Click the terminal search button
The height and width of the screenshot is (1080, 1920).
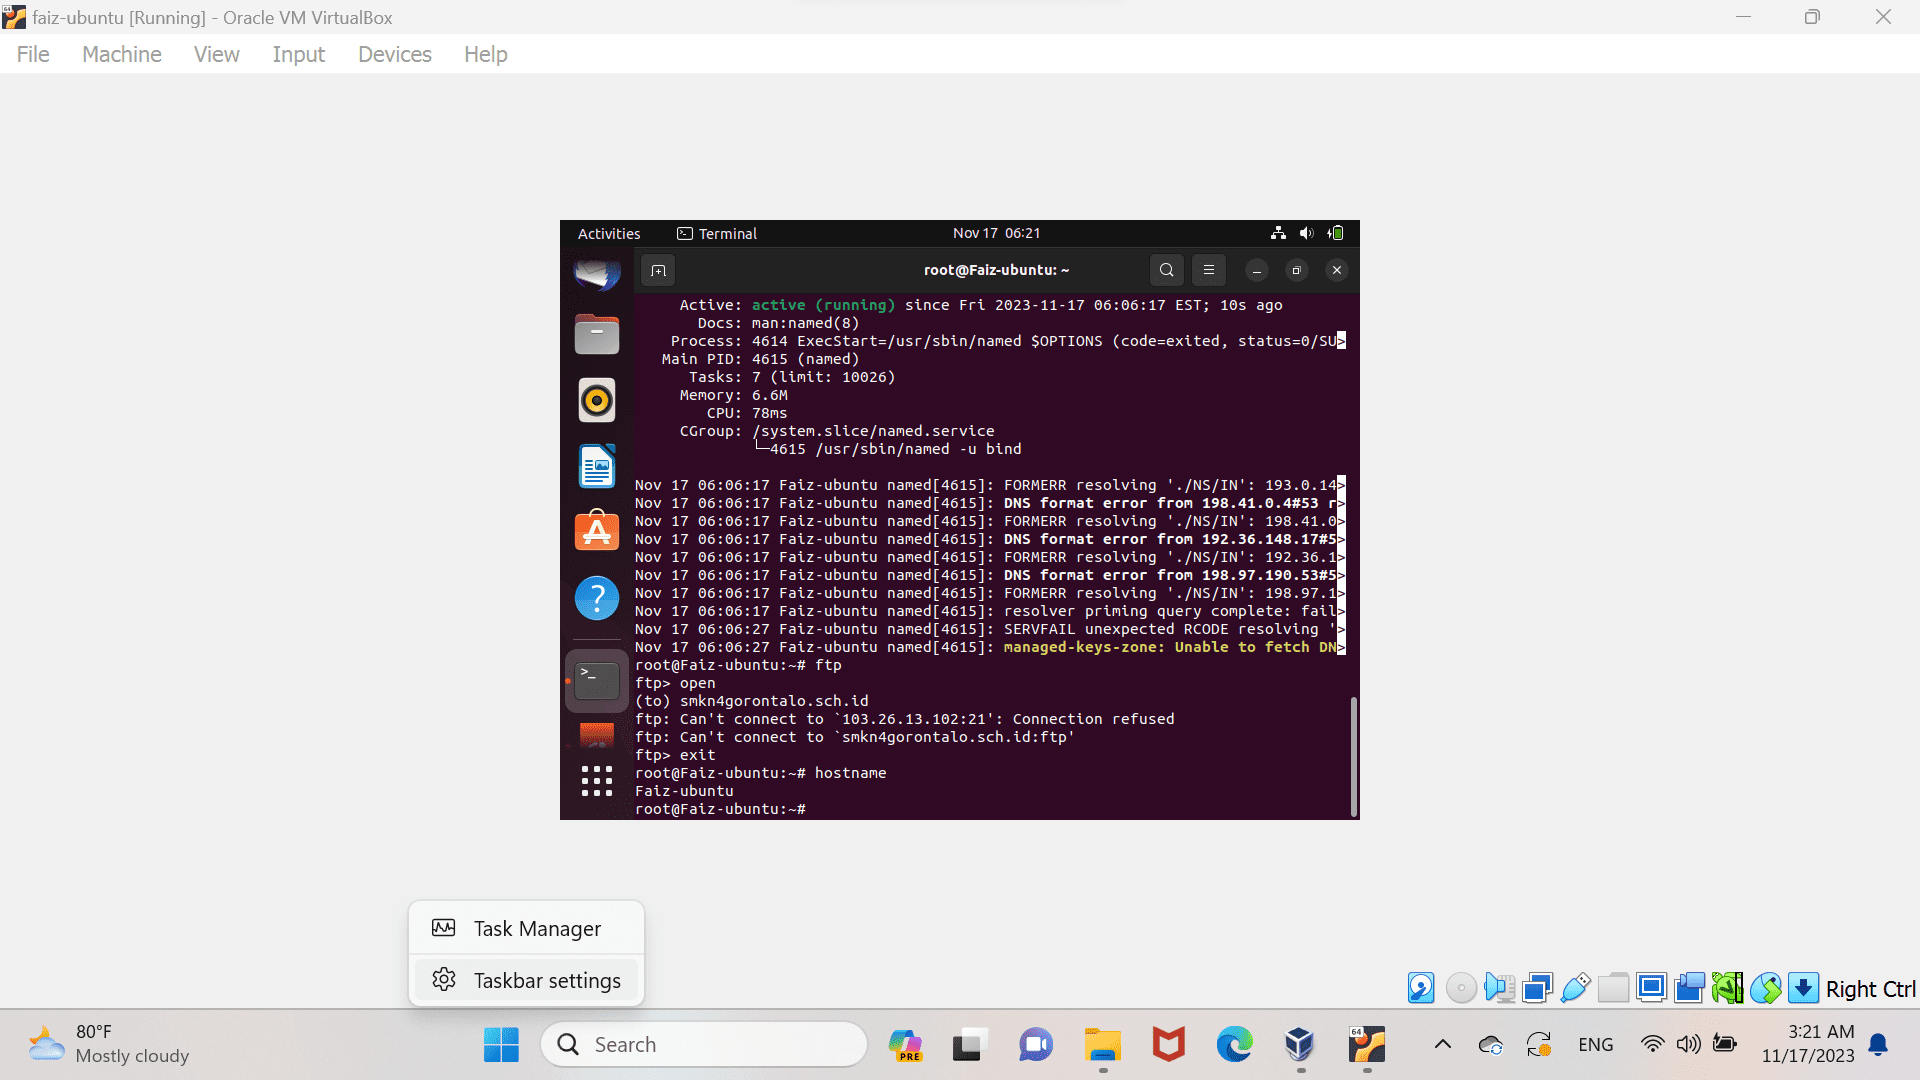coord(1167,270)
